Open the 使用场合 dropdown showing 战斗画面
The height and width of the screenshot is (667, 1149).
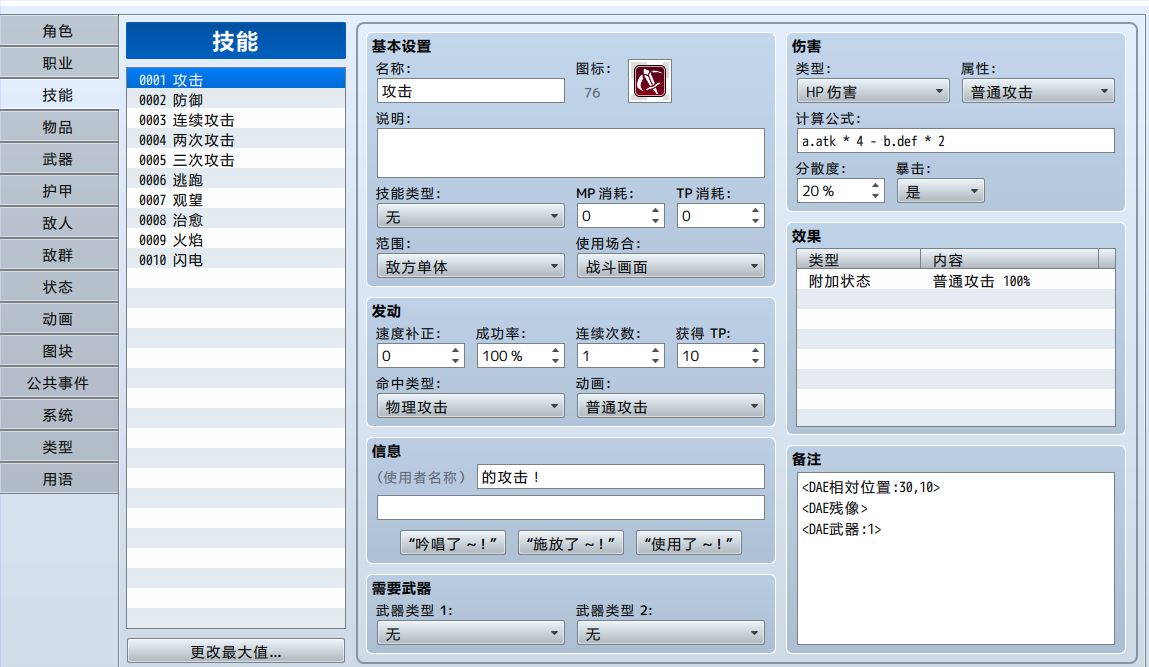pos(670,266)
